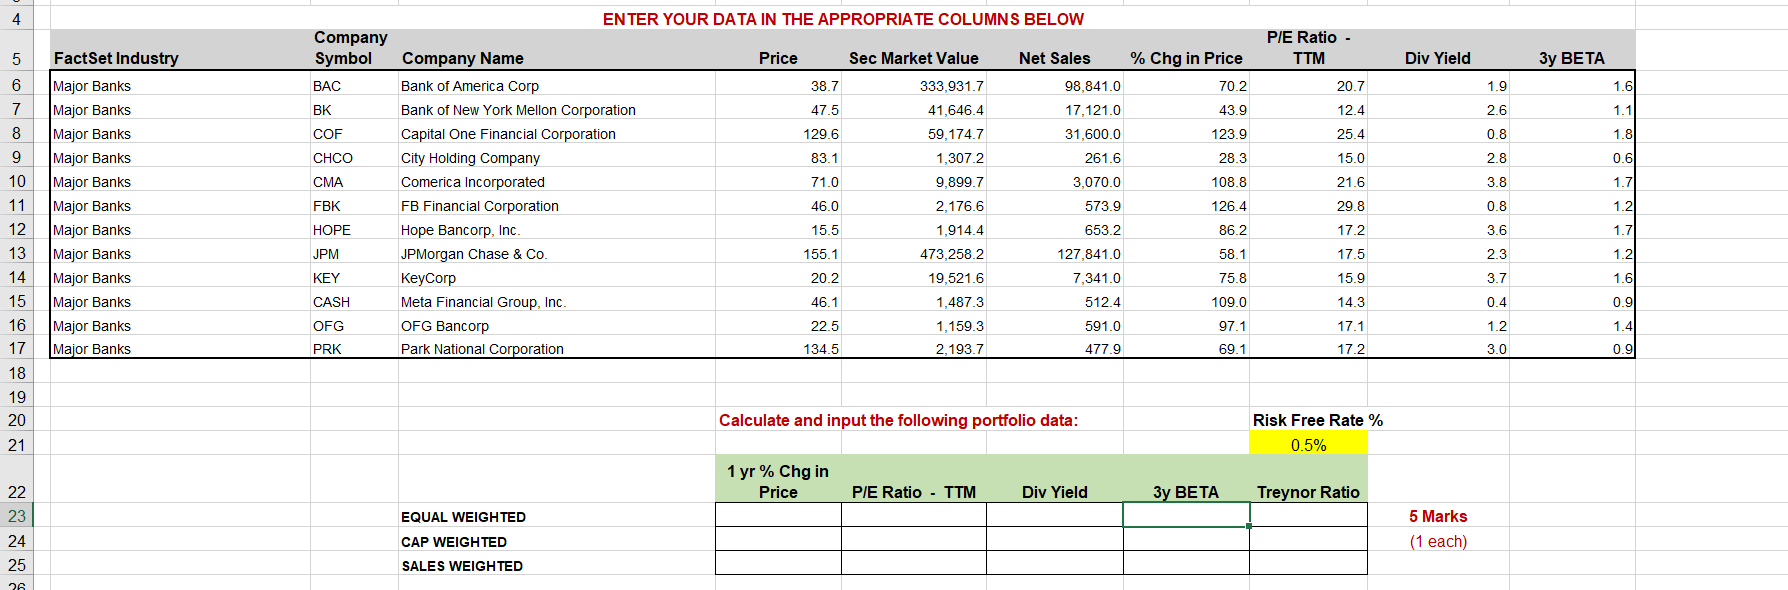Select % change value 126.4
Image resolution: width=1788 pixels, height=590 pixels.
[1186, 205]
